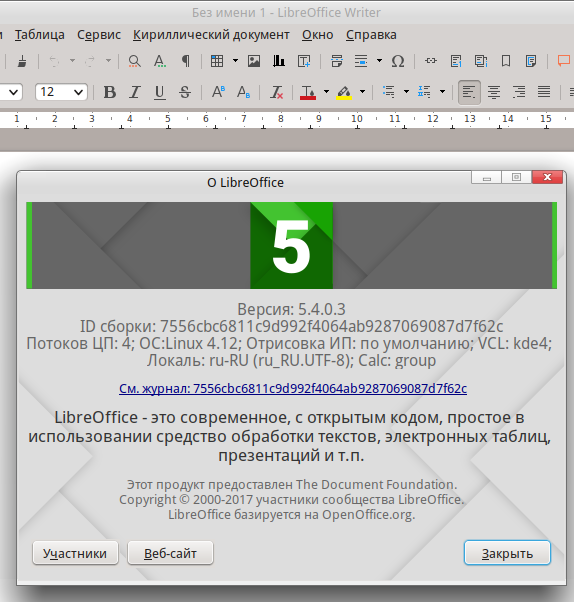Insert image icon

pos(254,61)
